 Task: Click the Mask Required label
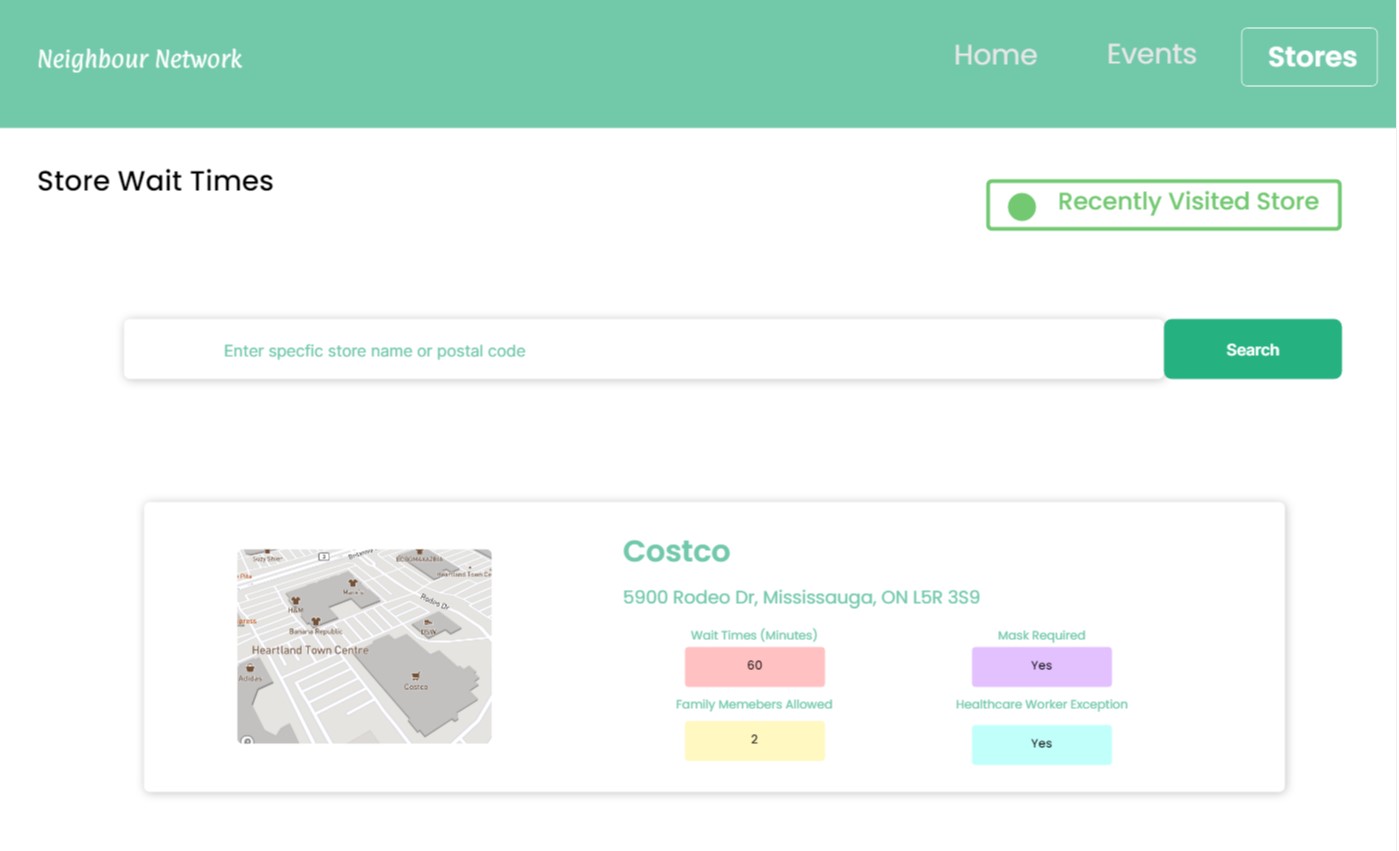coord(1041,635)
